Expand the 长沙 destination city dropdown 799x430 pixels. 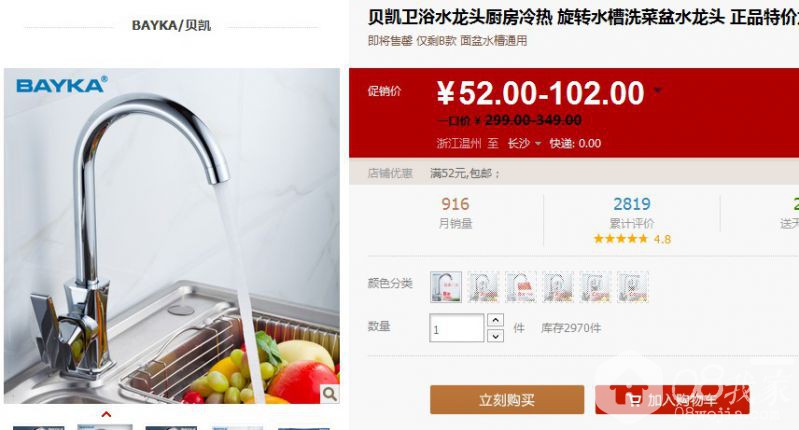point(524,144)
